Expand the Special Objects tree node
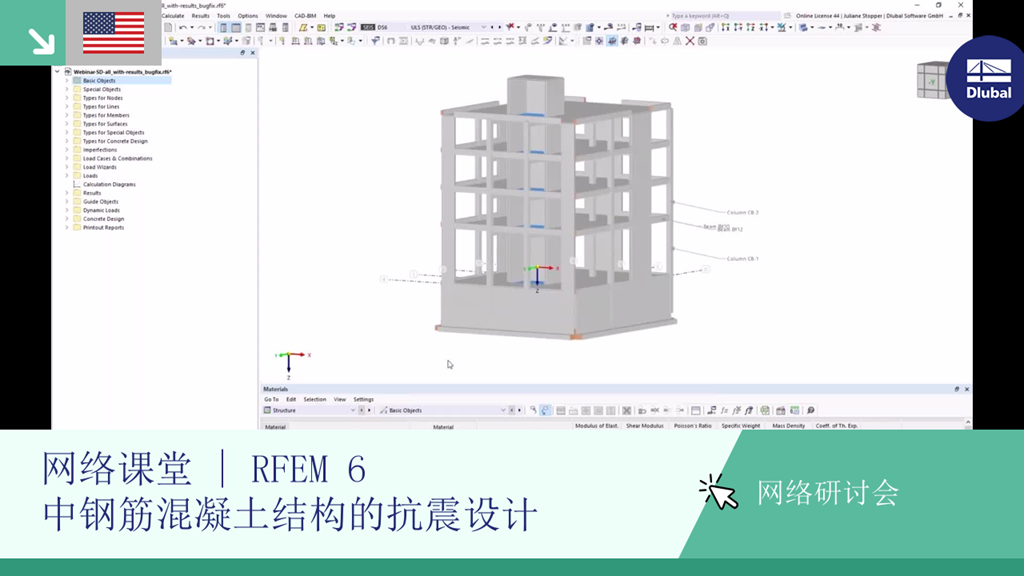Screen dimensions: 1024x576 click(x=67, y=89)
